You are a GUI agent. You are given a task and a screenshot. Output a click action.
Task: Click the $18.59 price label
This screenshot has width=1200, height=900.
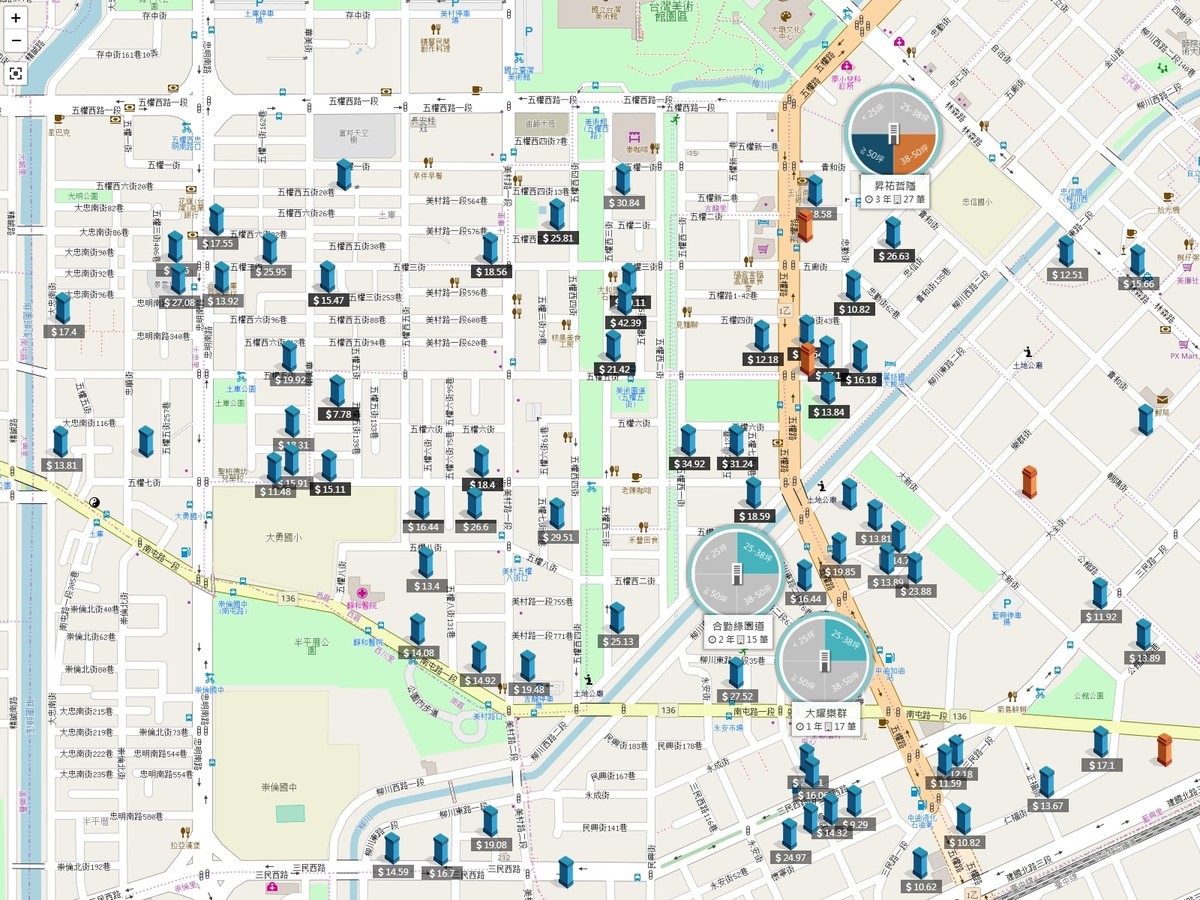pos(754,516)
